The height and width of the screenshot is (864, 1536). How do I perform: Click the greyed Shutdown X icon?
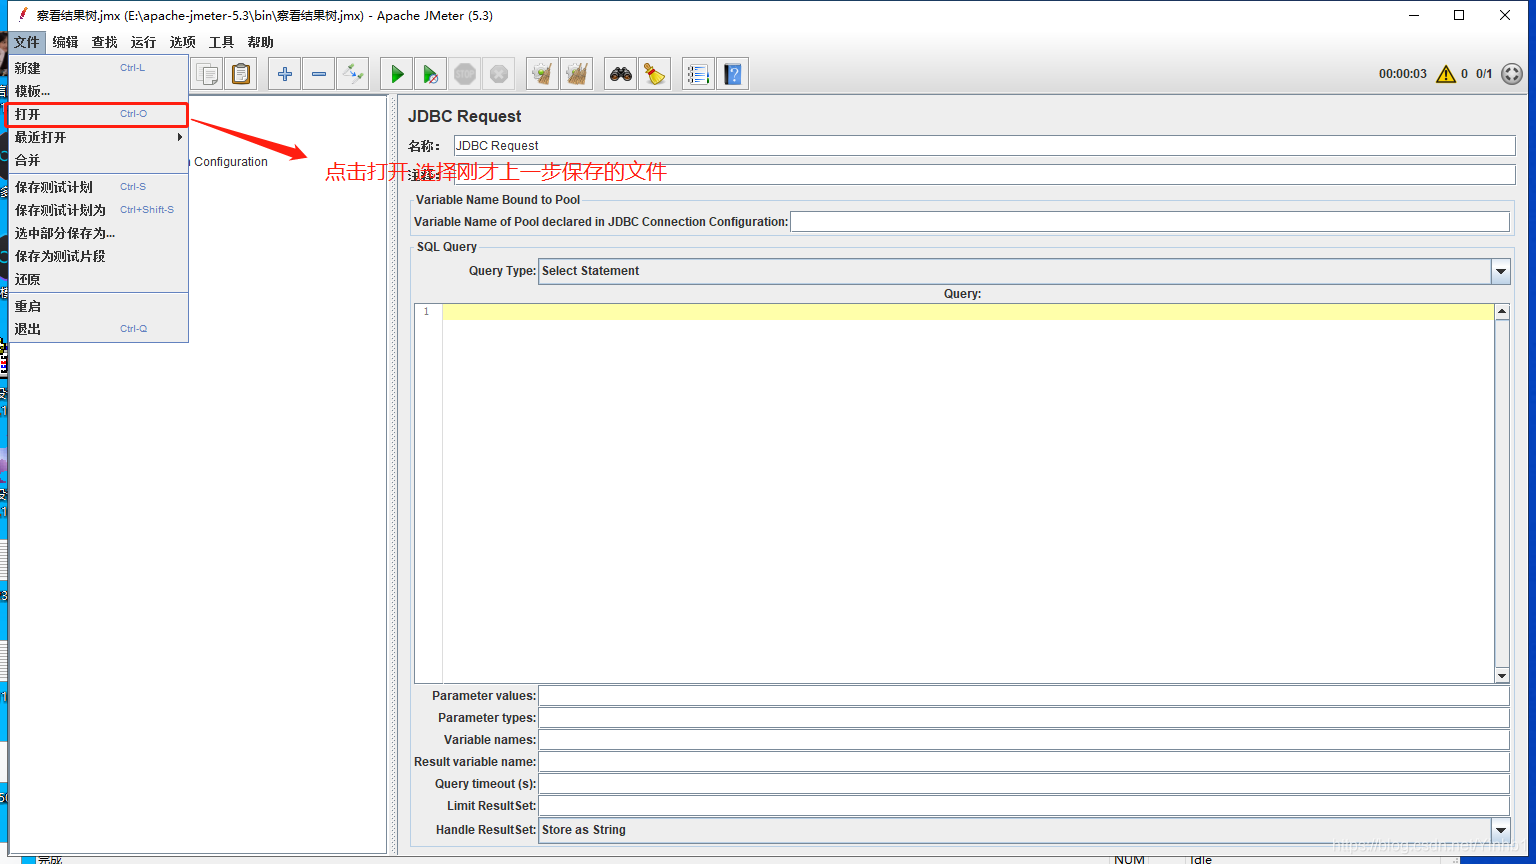pos(498,74)
